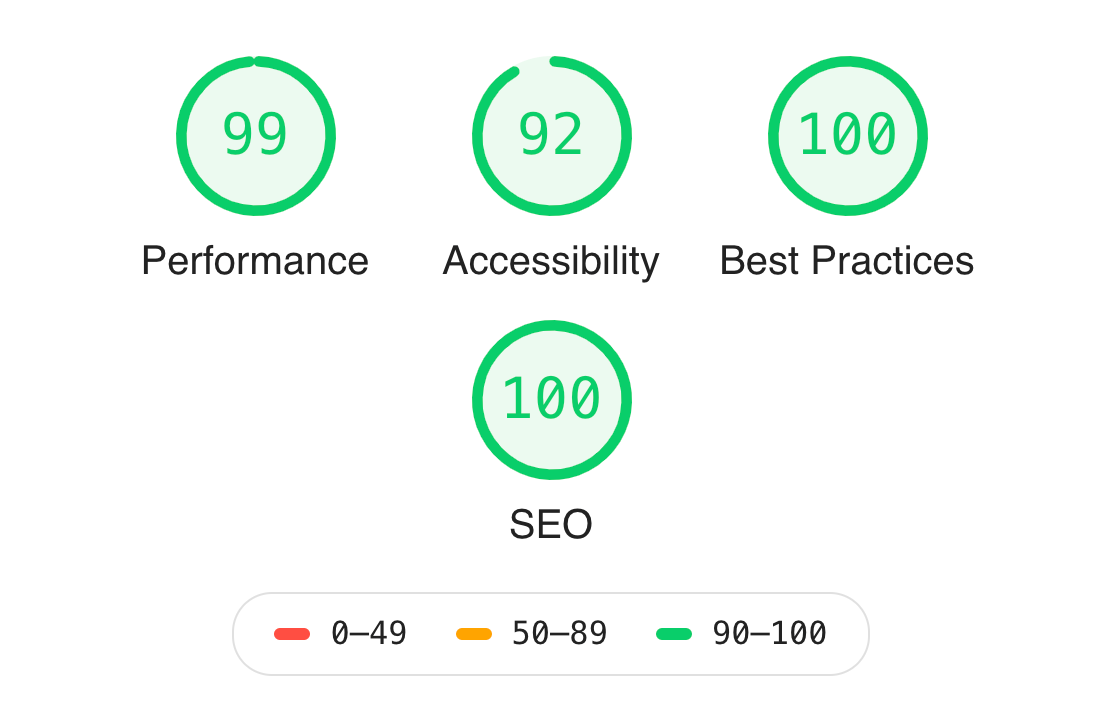Click the 90–100 range text
The image size is (1102, 716).
(x=770, y=633)
